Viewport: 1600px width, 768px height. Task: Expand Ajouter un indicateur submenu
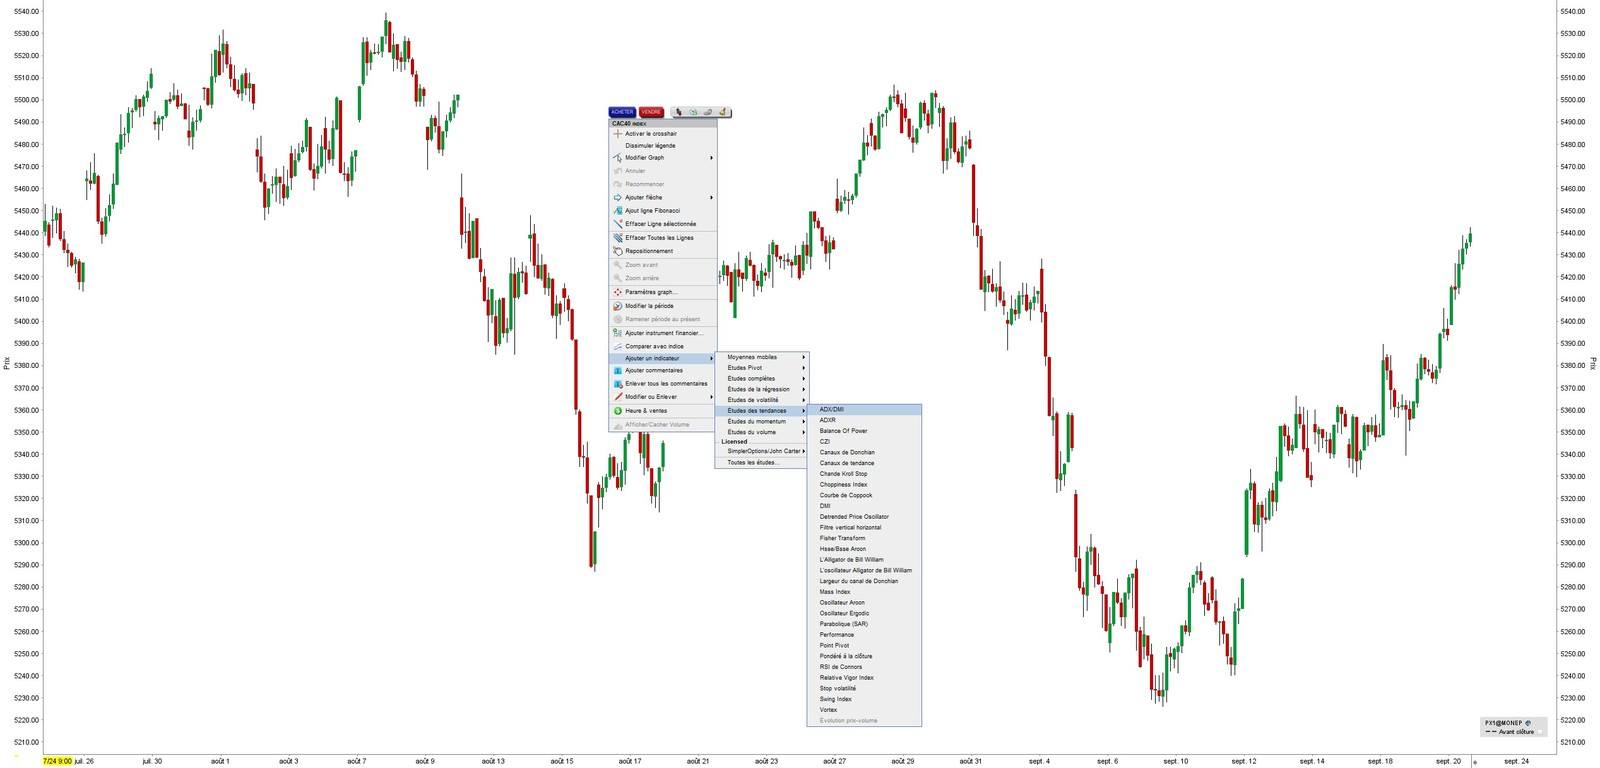pyautogui.click(x=663, y=358)
